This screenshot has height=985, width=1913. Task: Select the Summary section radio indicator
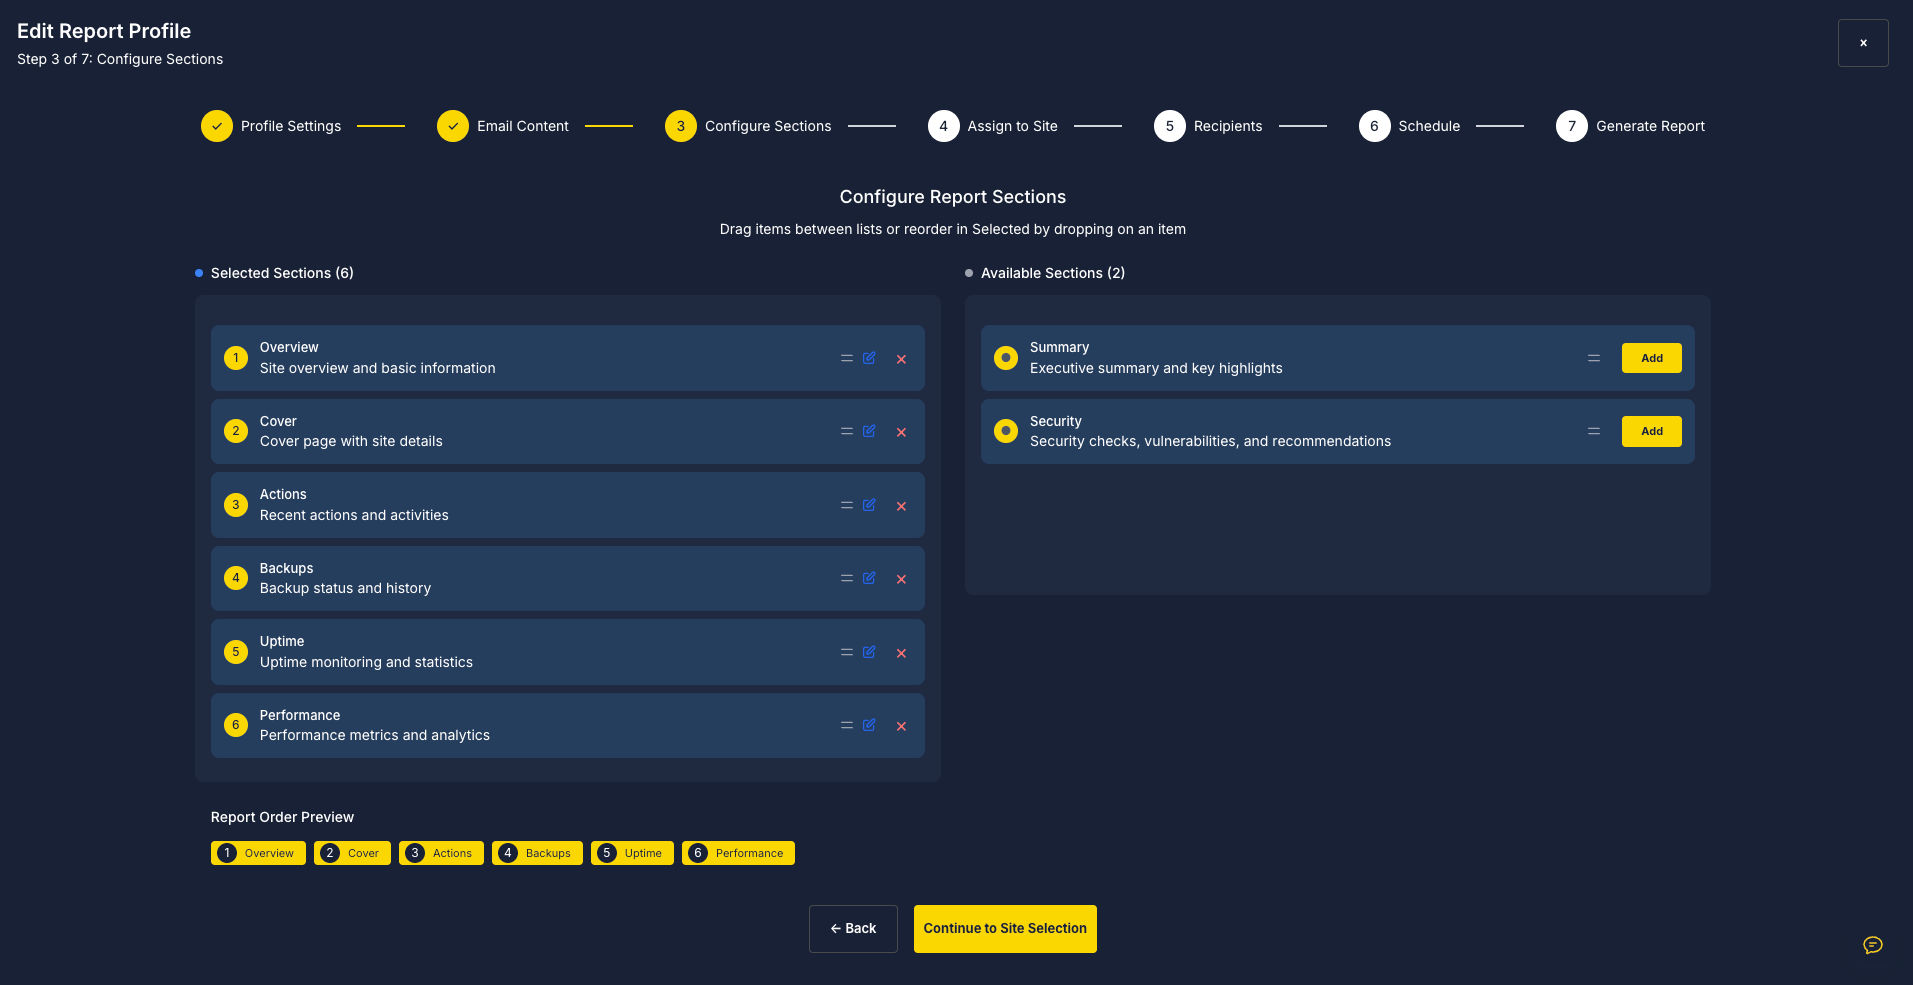(x=1006, y=358)
